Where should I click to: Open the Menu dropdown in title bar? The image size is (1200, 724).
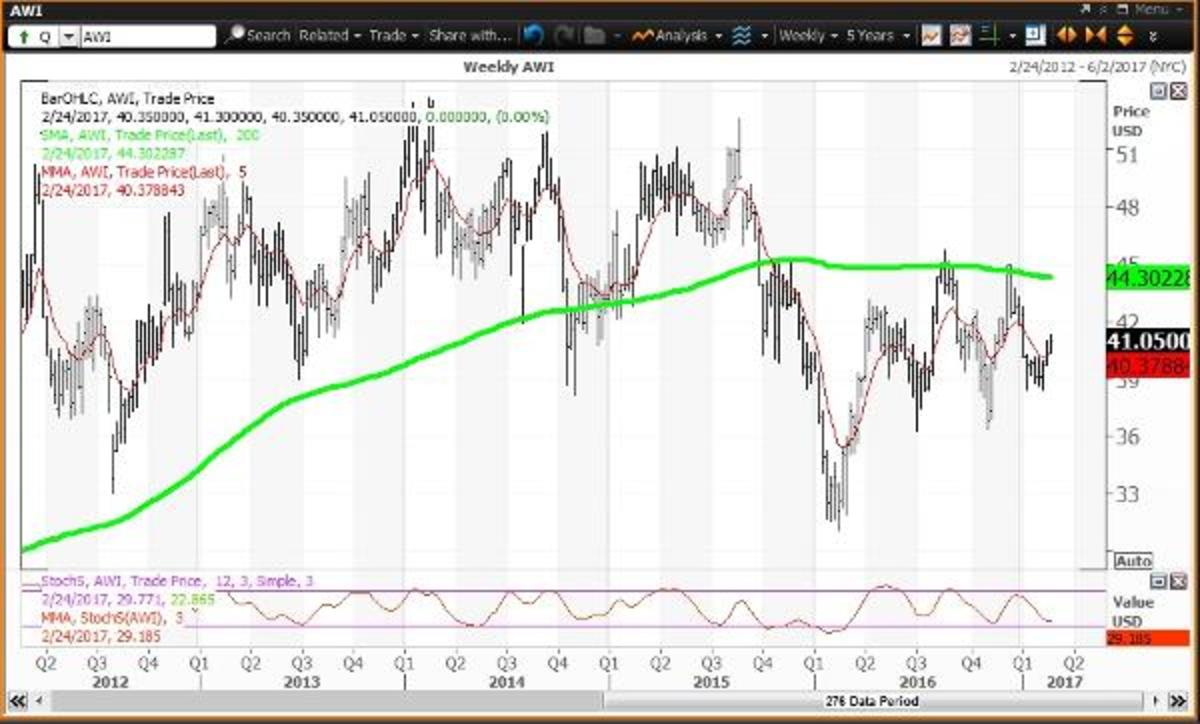coord(1159,10)
